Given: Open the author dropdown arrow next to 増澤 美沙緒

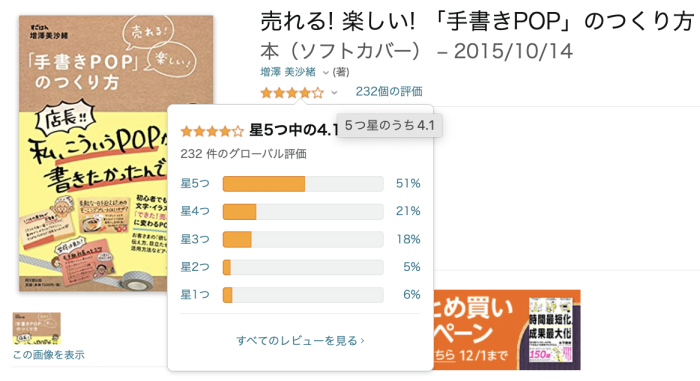Looking at the screenshot, I should [x=325, y=73].
